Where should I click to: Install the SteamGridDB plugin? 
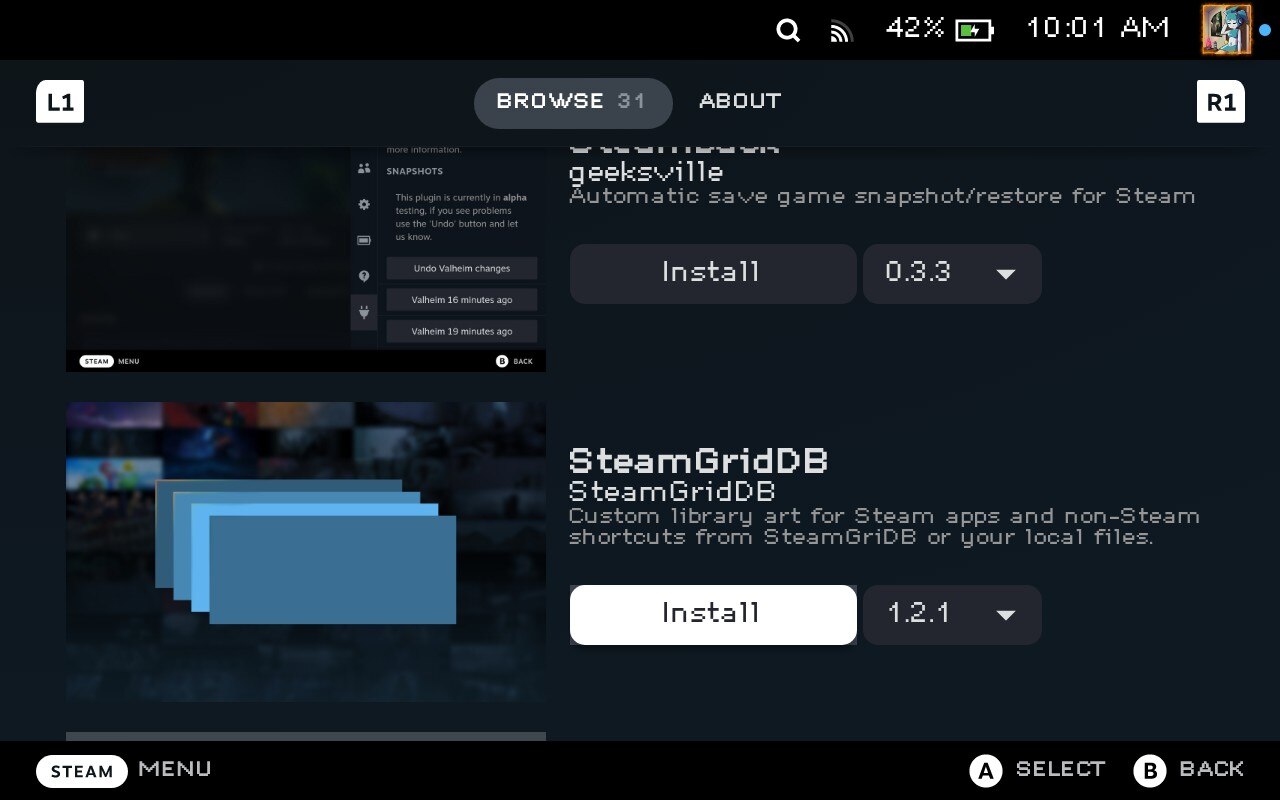pyautogui.click(x=713, y=614)
